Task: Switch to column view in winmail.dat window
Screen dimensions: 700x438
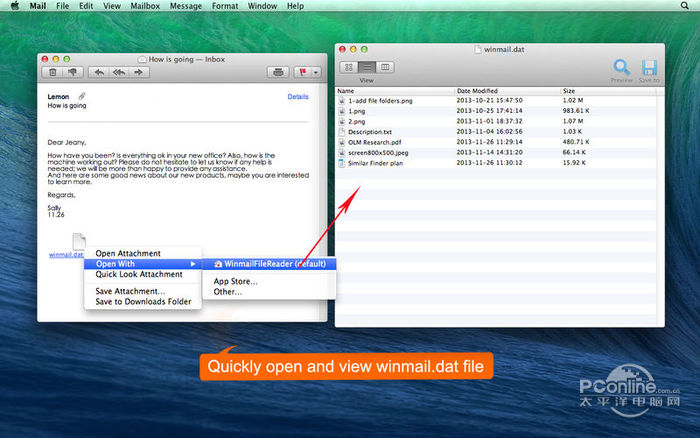Action: 385,67
